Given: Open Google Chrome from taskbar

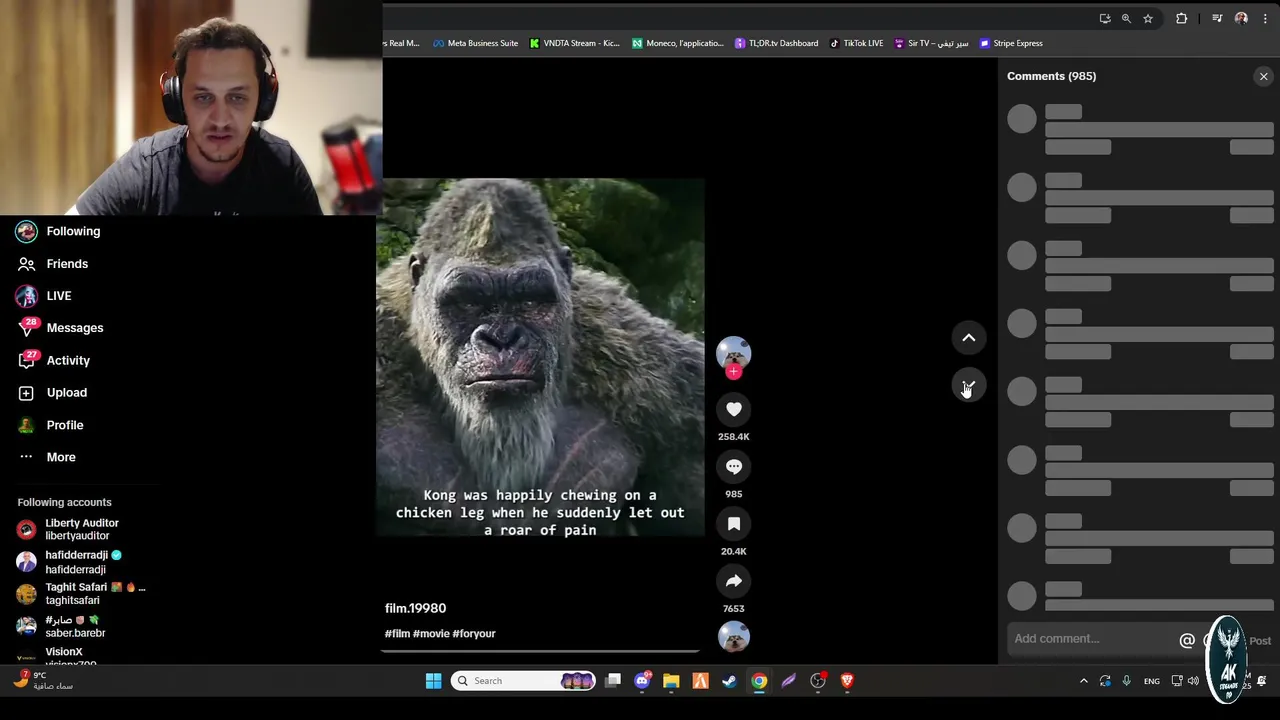Looking at the screenshot, I should [x=759, y=681].
